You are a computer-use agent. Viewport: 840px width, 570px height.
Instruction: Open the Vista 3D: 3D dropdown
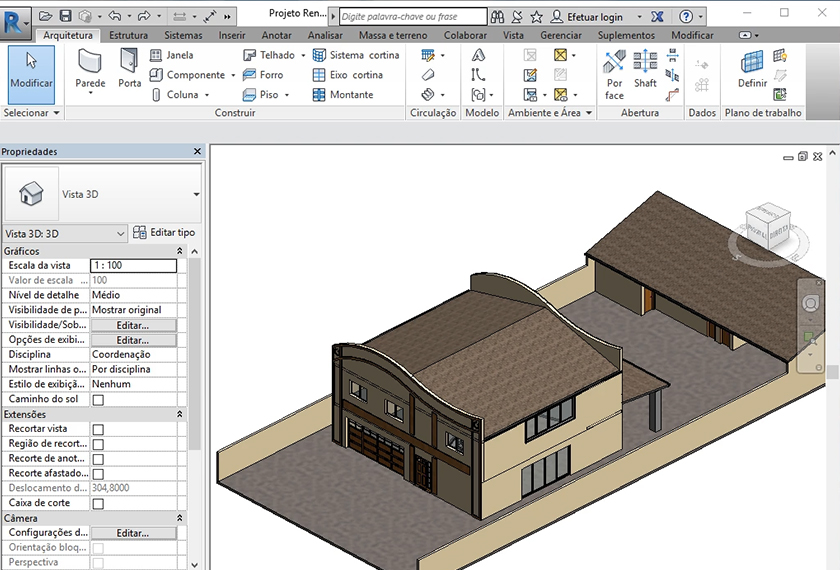coord(66,233)
